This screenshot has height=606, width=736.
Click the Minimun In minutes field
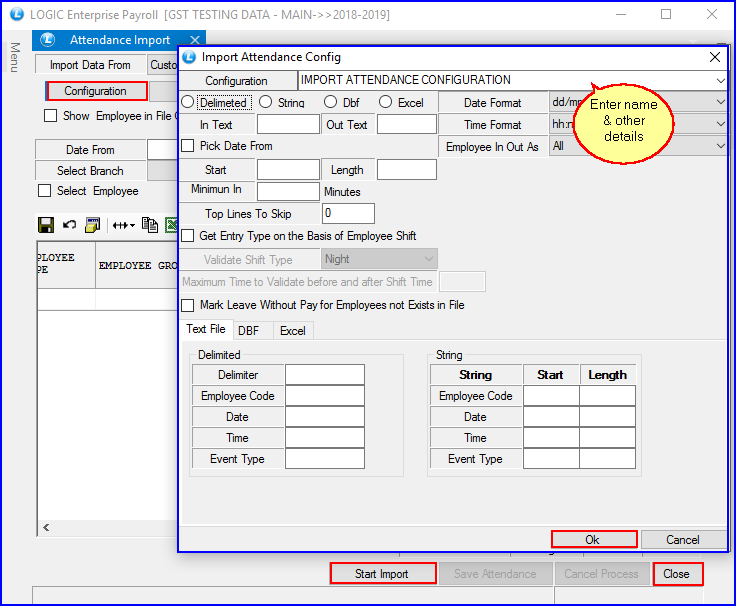(288, 191)
